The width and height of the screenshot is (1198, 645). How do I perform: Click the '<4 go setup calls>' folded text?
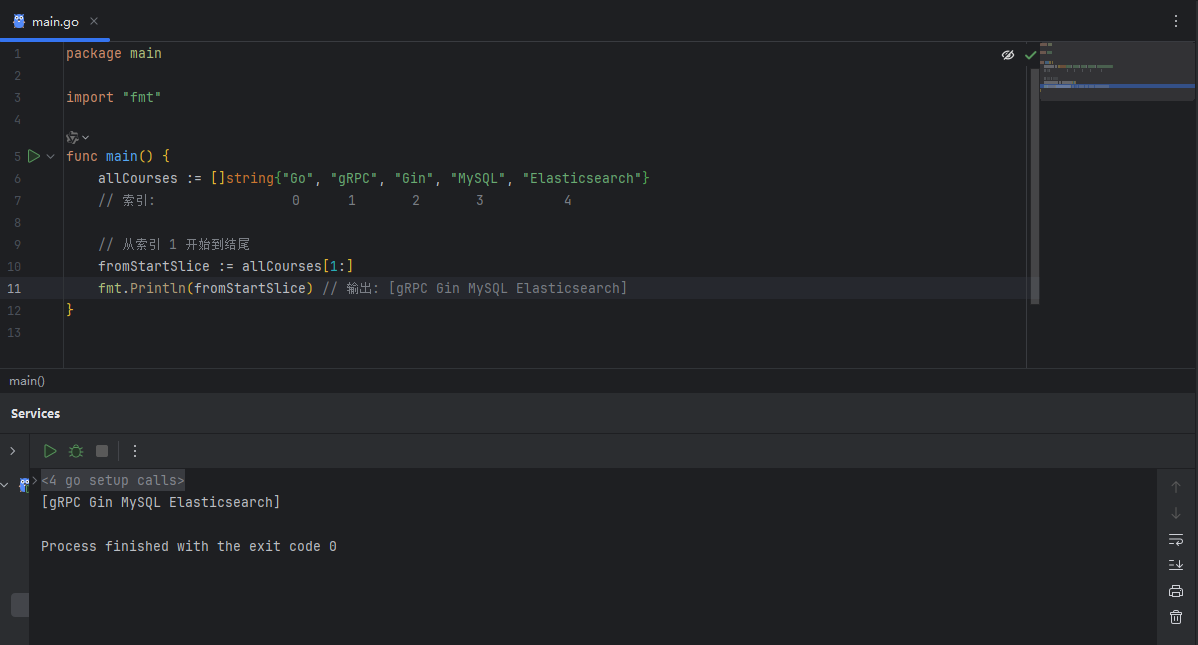[x=113, y=480]
